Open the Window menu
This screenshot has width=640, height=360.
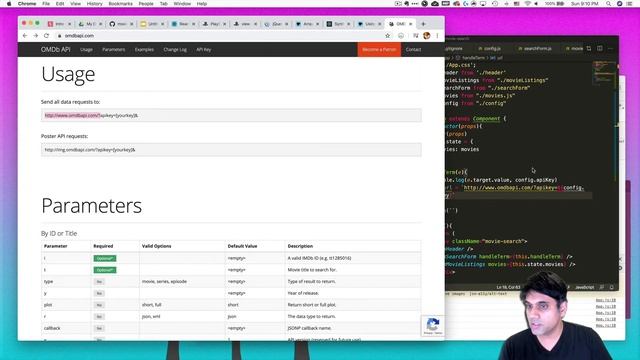tap(182, 4)
